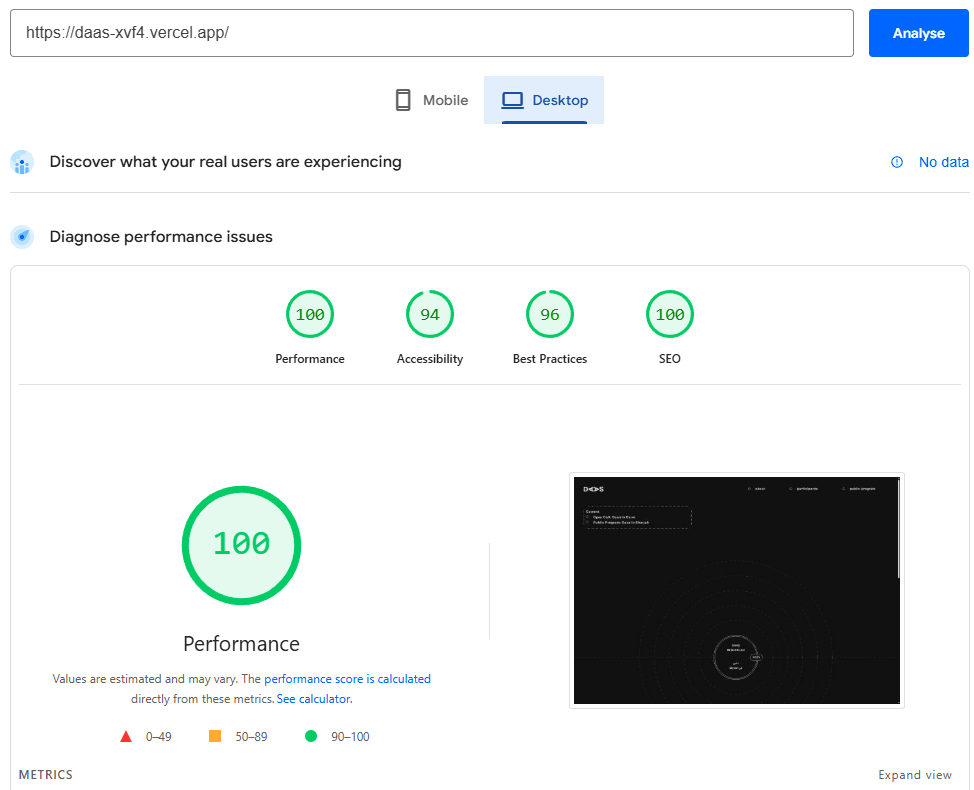Click the info icon next to No data
This screenshot has width=974, height=790.
(x=897, y=161)
